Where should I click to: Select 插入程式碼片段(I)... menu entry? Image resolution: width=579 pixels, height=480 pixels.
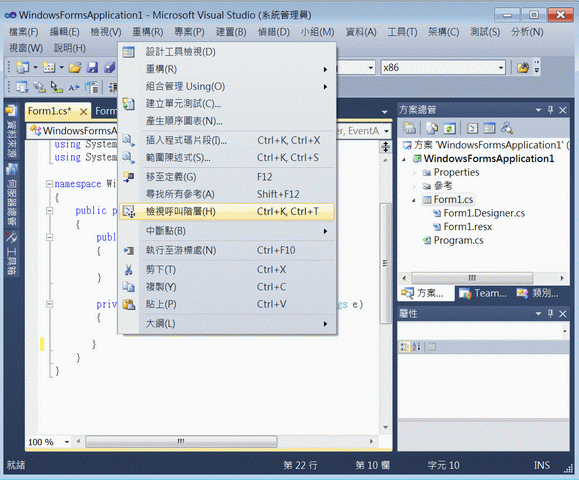(227, 140)
